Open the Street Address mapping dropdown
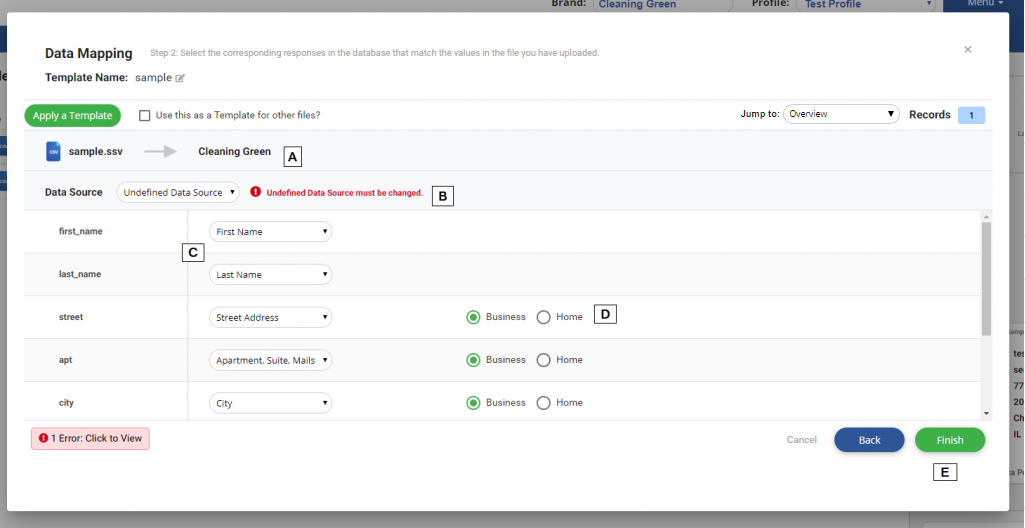 click(x=270, y=318)
